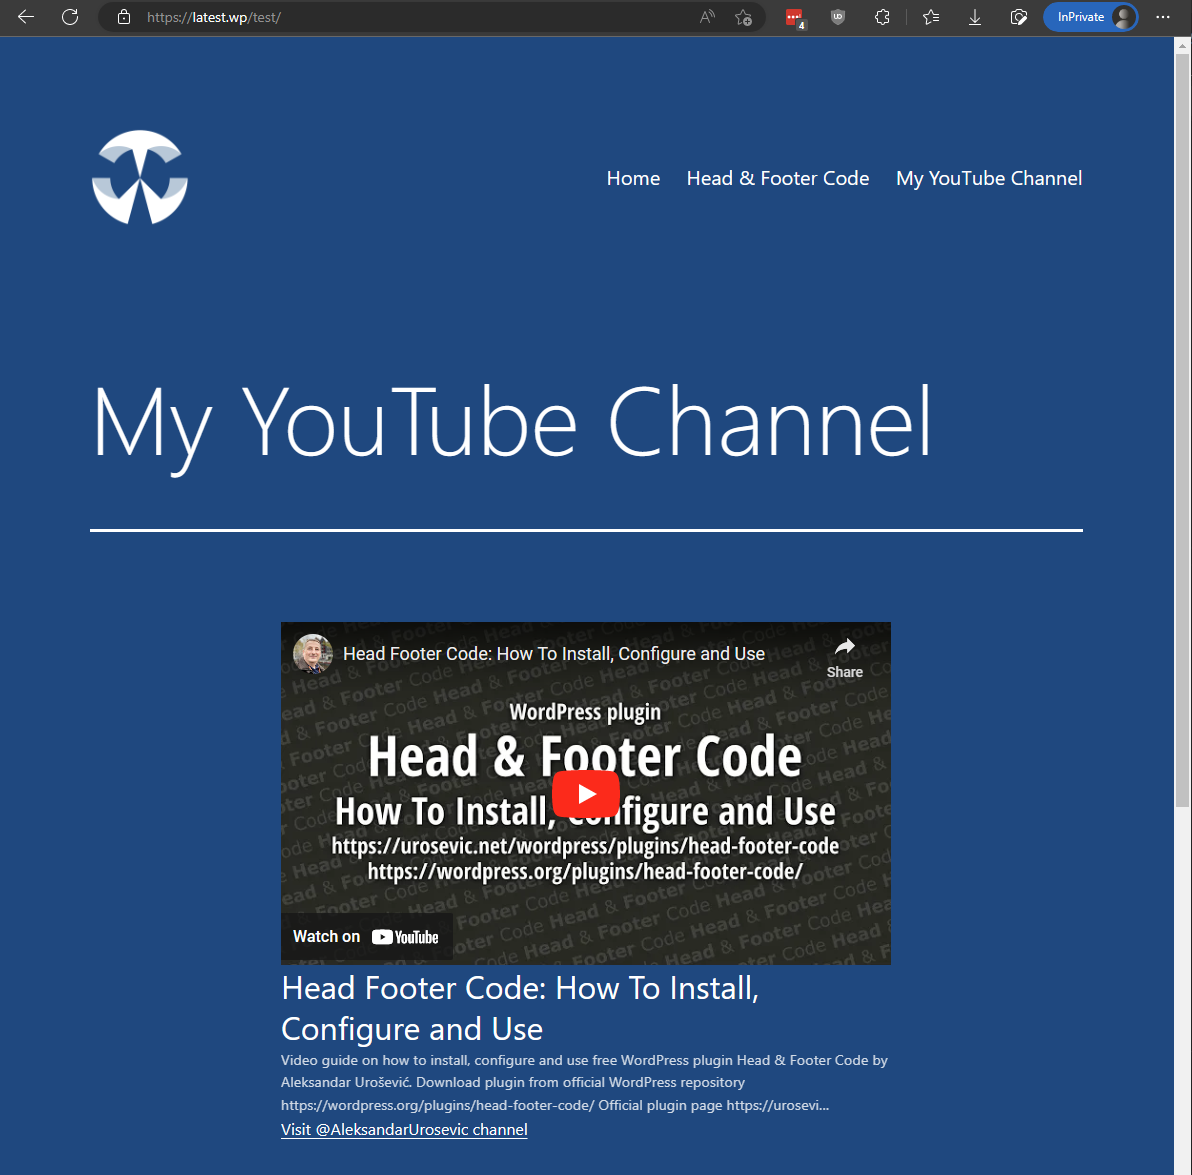Viewport: 1192px width, 1175px height.
Task: Open the Downloads arrow icon
Action: [975, 17]
